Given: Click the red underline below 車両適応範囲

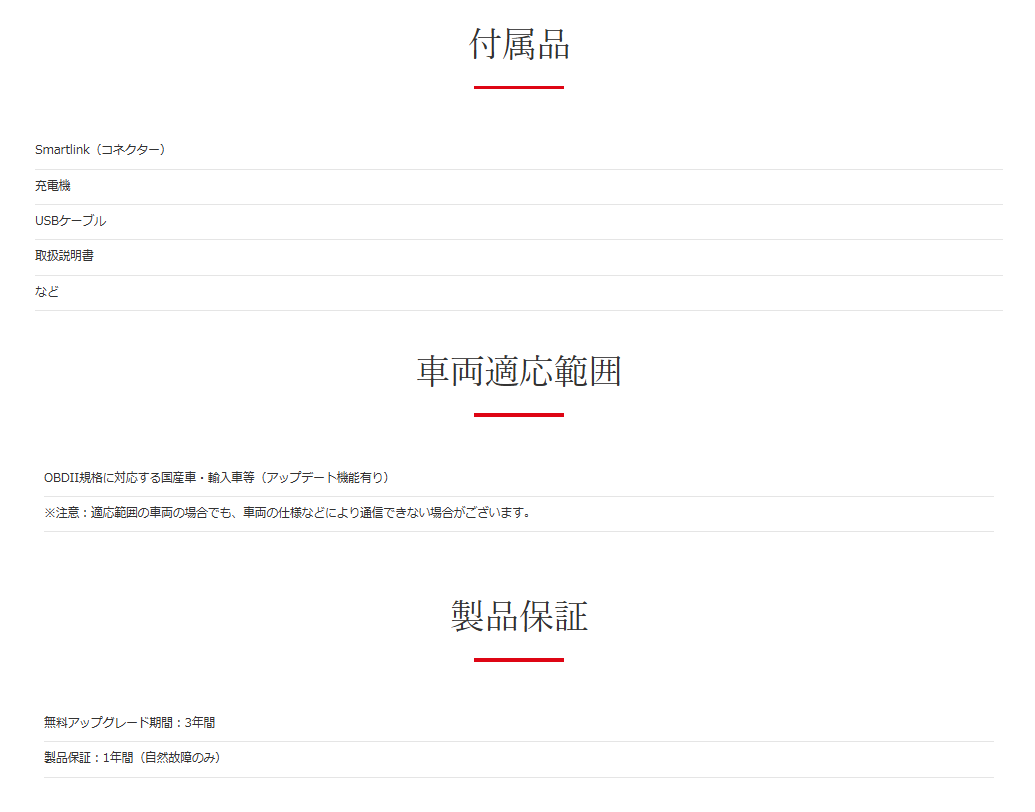Looking at the screenshot, I should pos(519,415).
